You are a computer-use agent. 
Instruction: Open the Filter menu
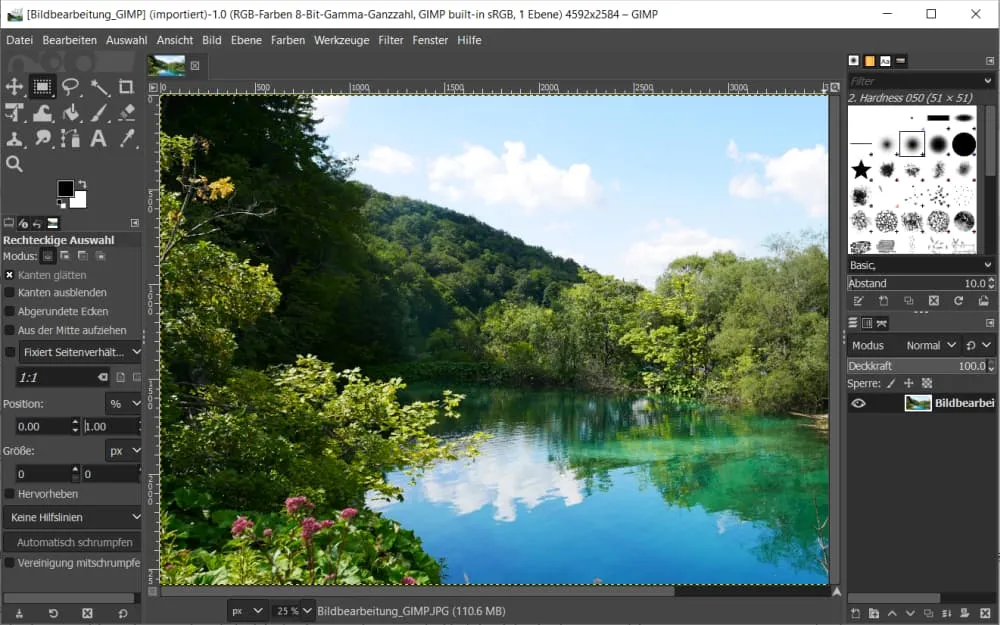[x=390, y=40]
